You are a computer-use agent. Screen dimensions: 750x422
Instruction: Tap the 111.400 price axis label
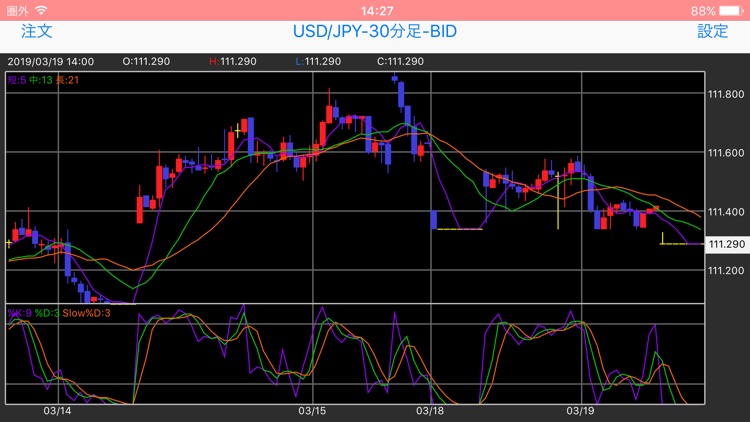pos(726,212)
